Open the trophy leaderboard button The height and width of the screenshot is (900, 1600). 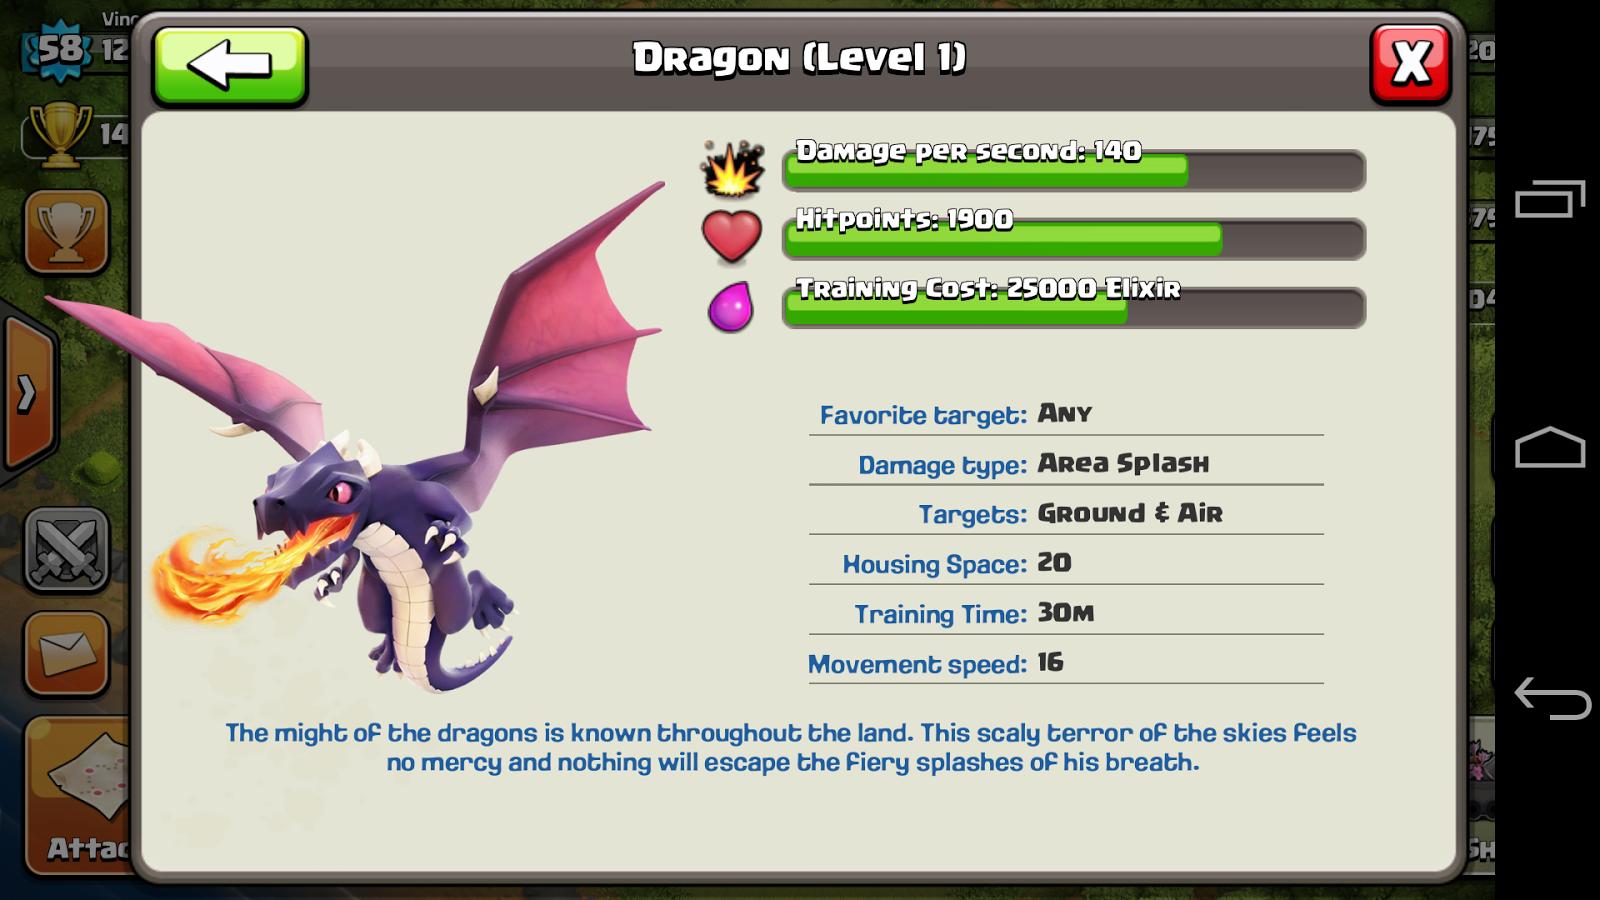[66, 232]
